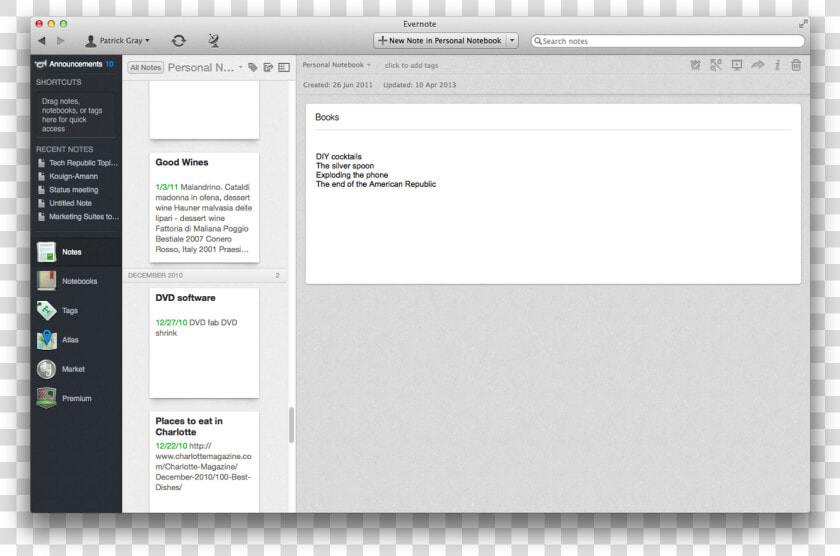840x556 pixels.
Task: Click the line The end of the American Republic
Action: (376, 184)
